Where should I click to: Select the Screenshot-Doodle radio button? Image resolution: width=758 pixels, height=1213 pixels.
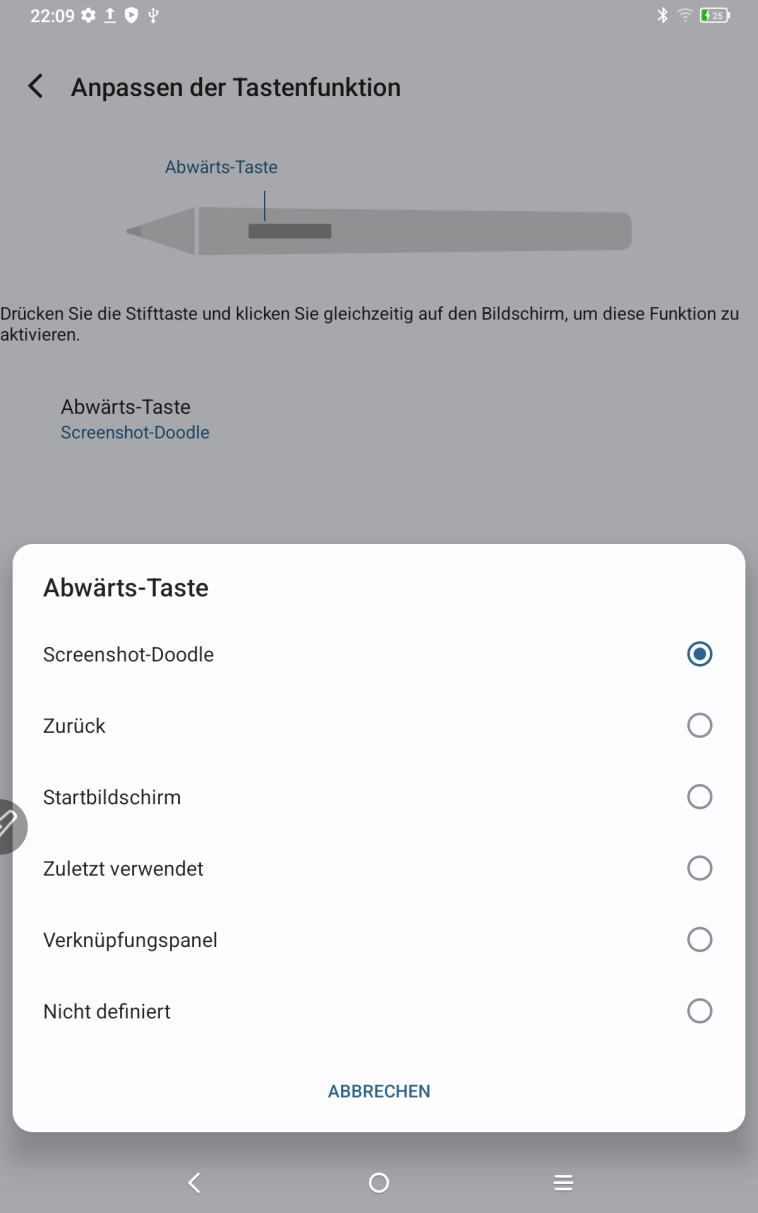click(700, 654)
